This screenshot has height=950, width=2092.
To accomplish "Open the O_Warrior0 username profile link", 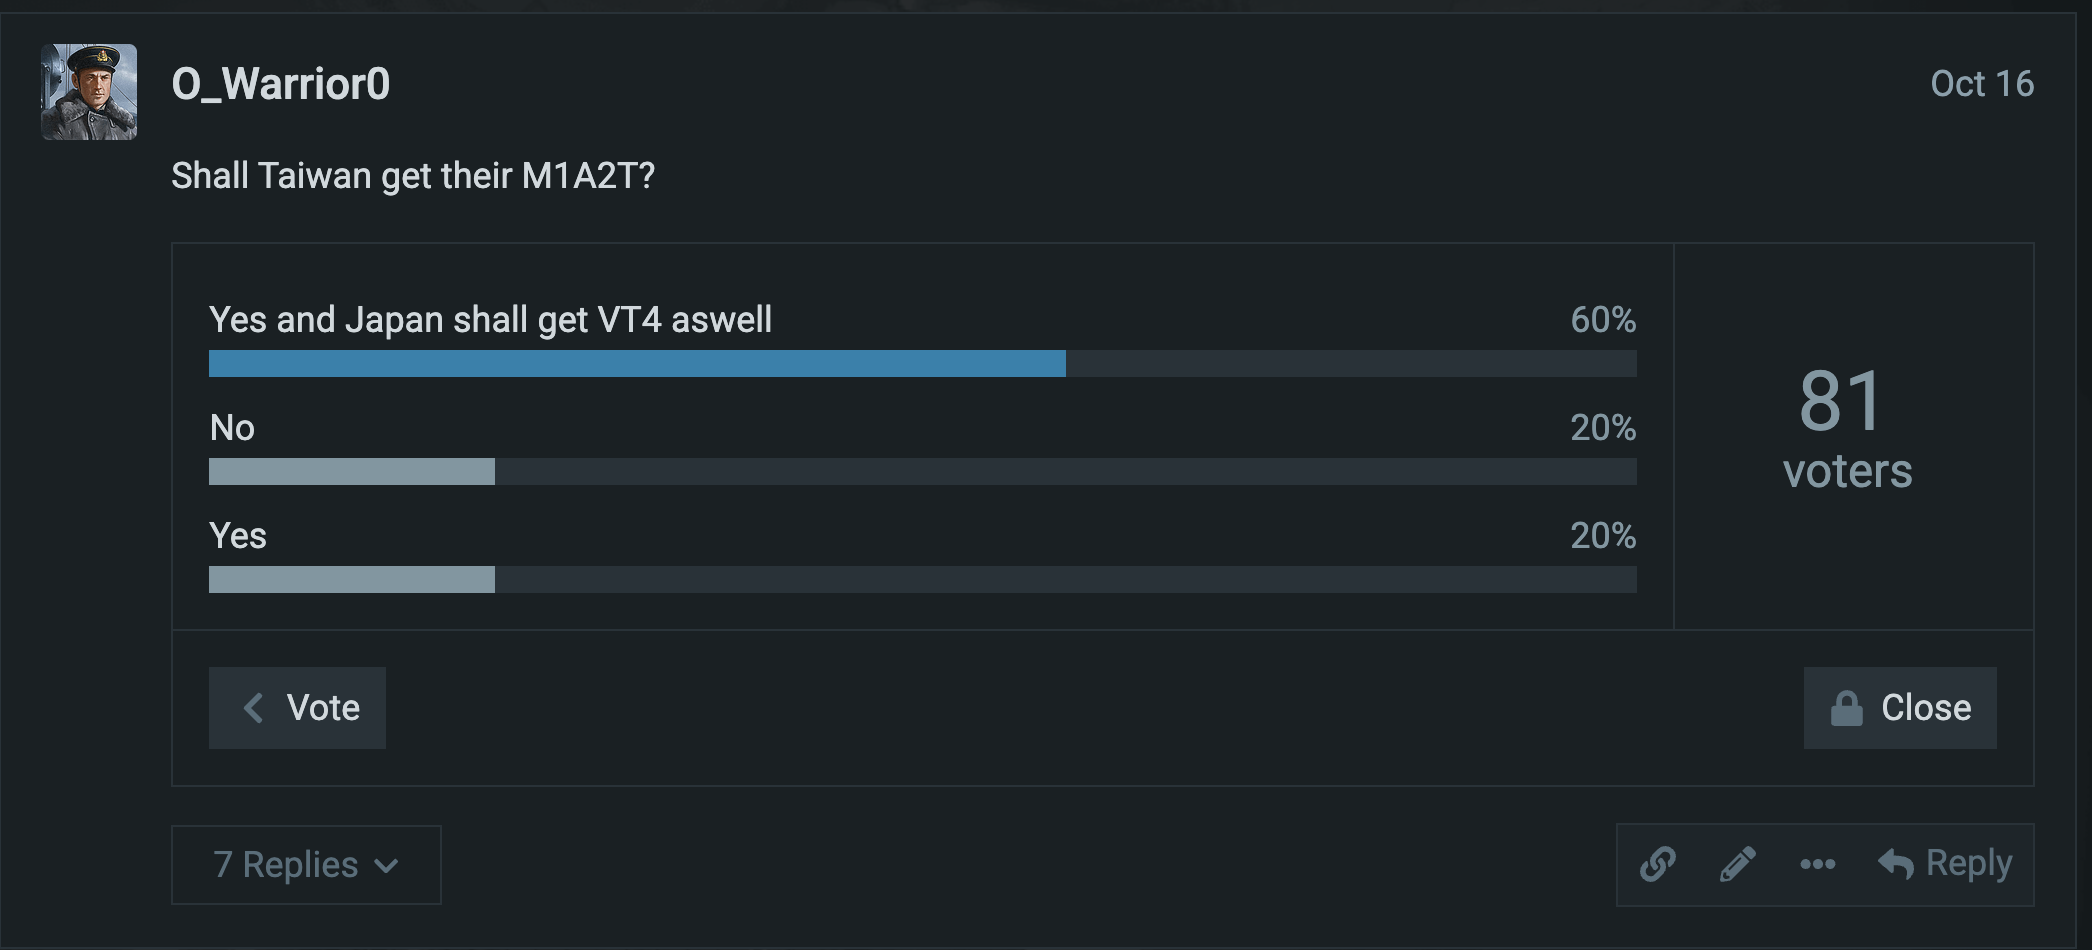I will tap(281, 84).
